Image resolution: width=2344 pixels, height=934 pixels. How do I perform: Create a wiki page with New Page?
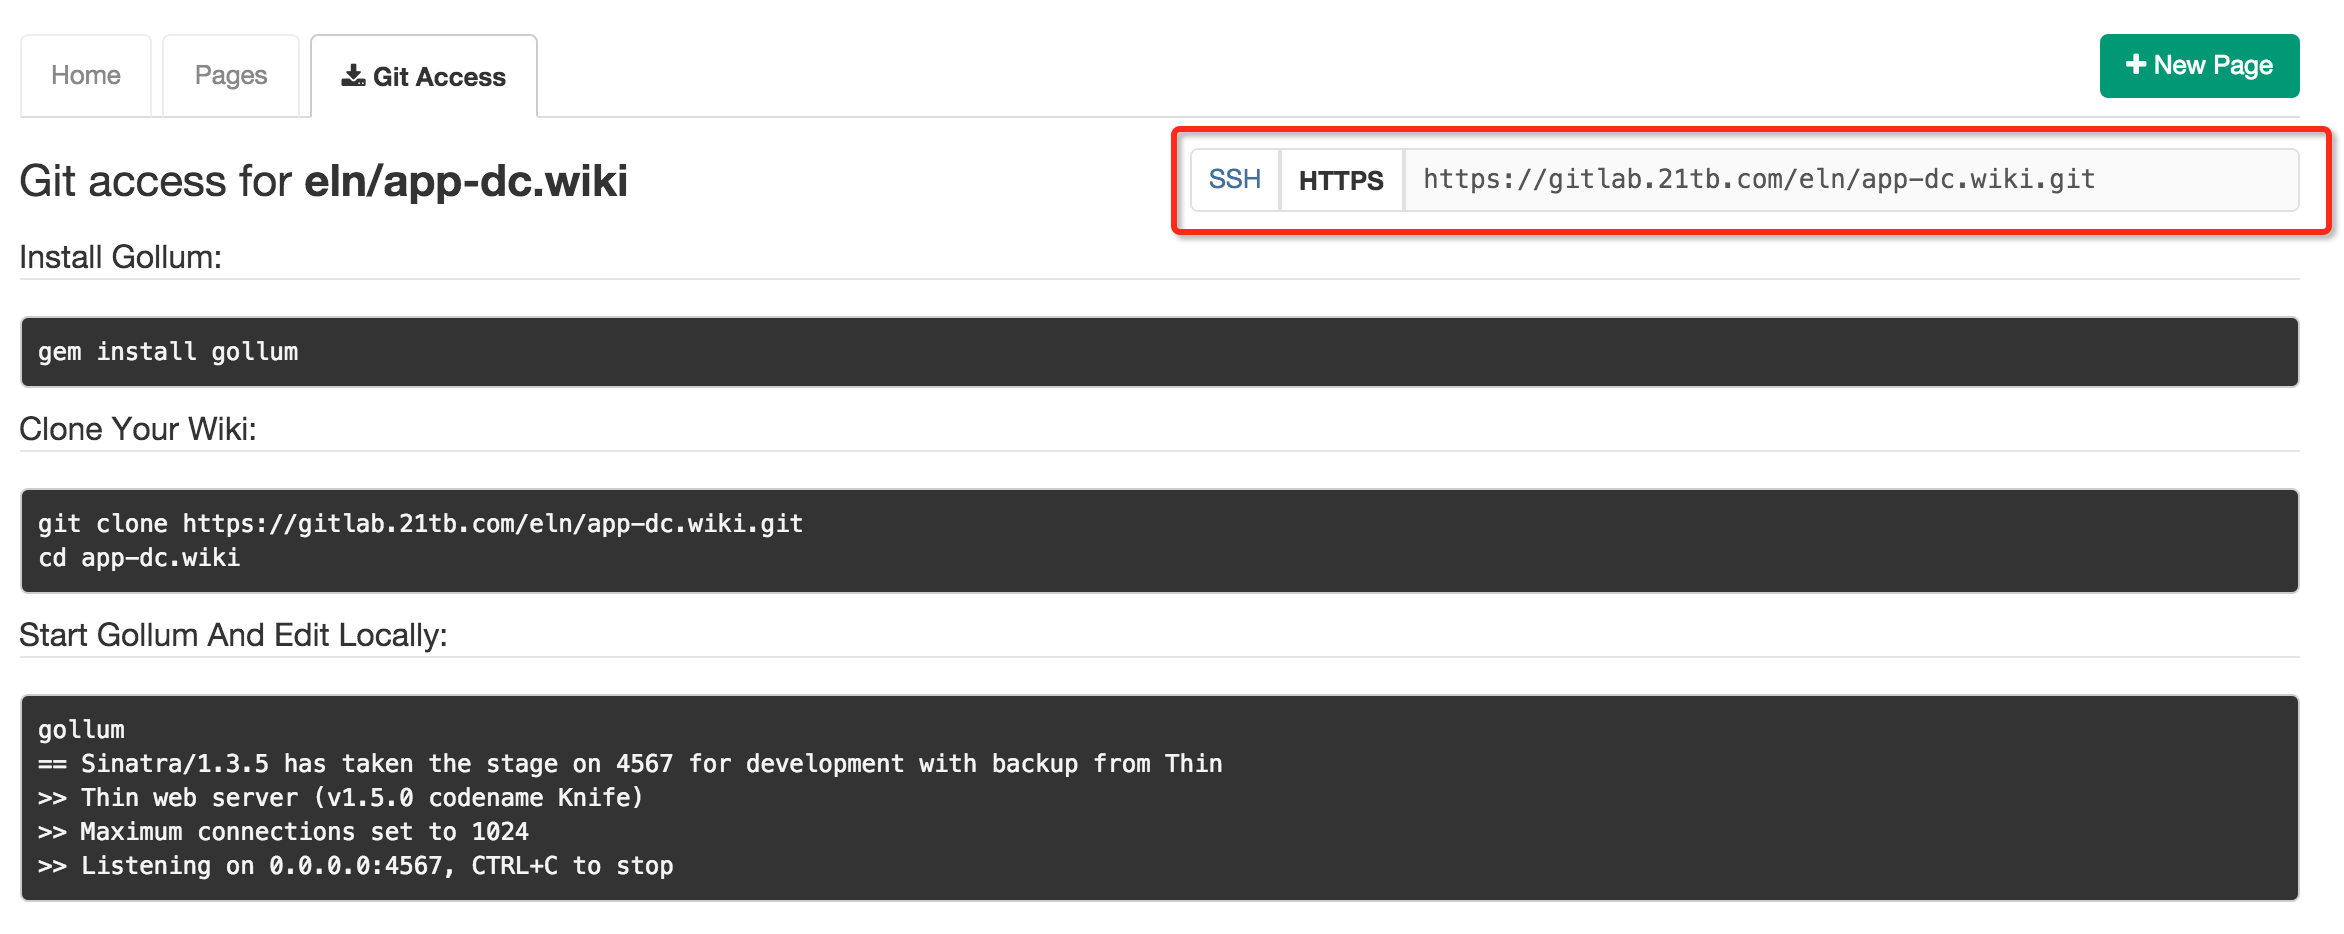(x=2199, y=66)
